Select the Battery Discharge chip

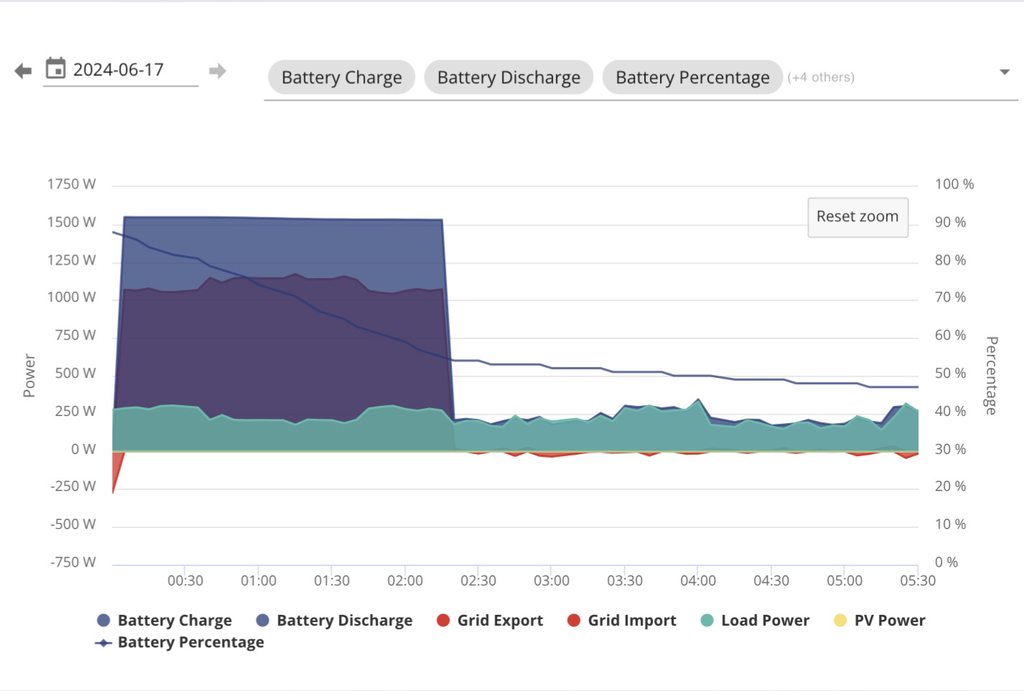click(x=508, y=77)
